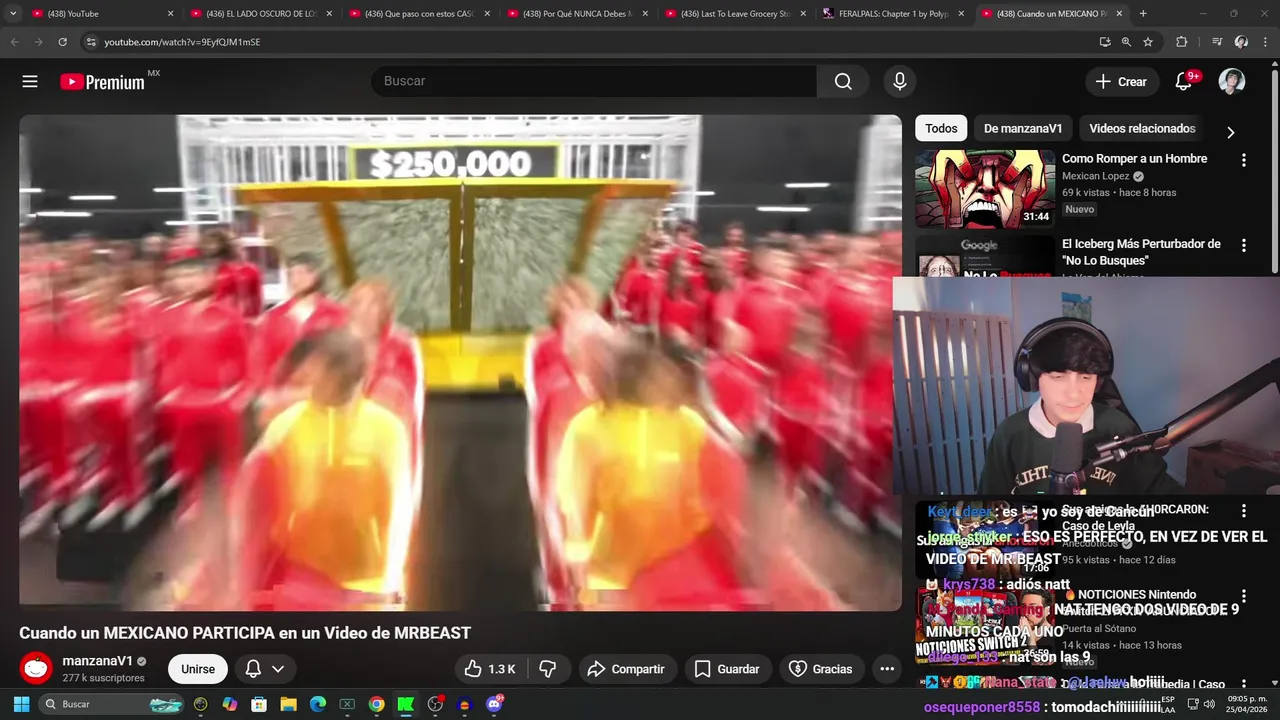Open El Iceberg Más Perturbador video title
The image size is (1280, 720).
tap(1141, 252)
